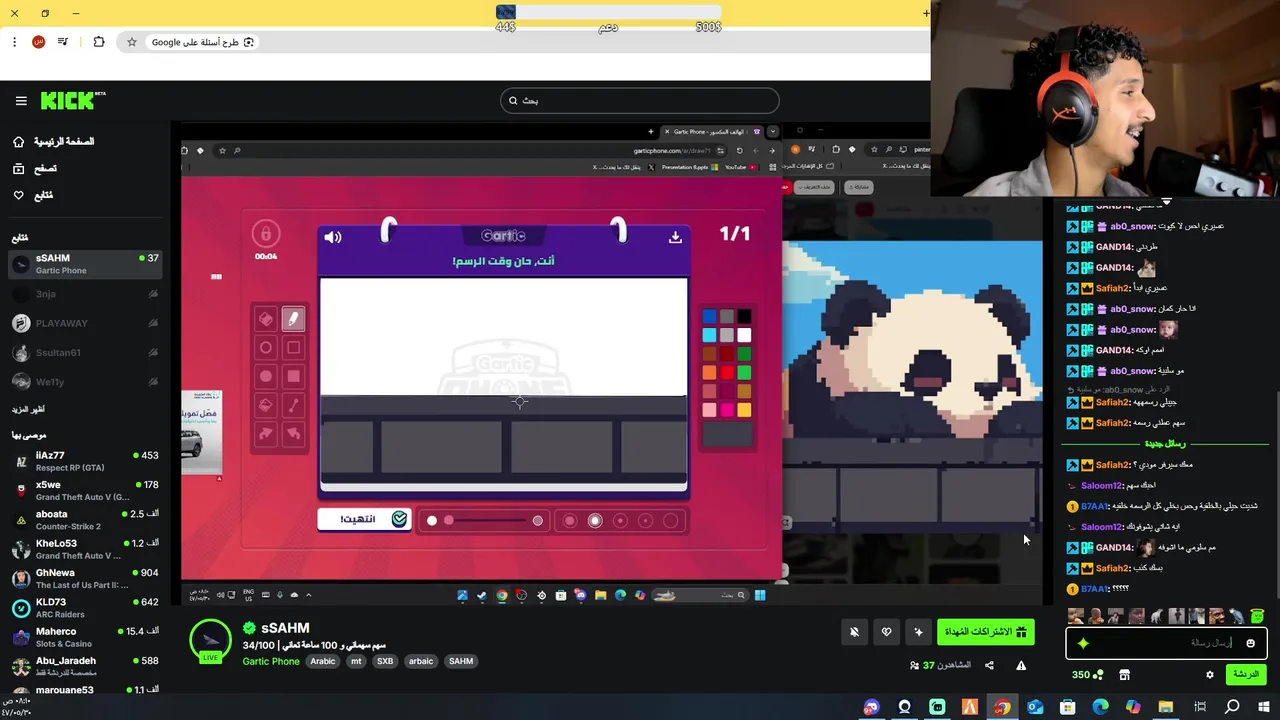Pick the black color swatch

[x=744, y=317]
